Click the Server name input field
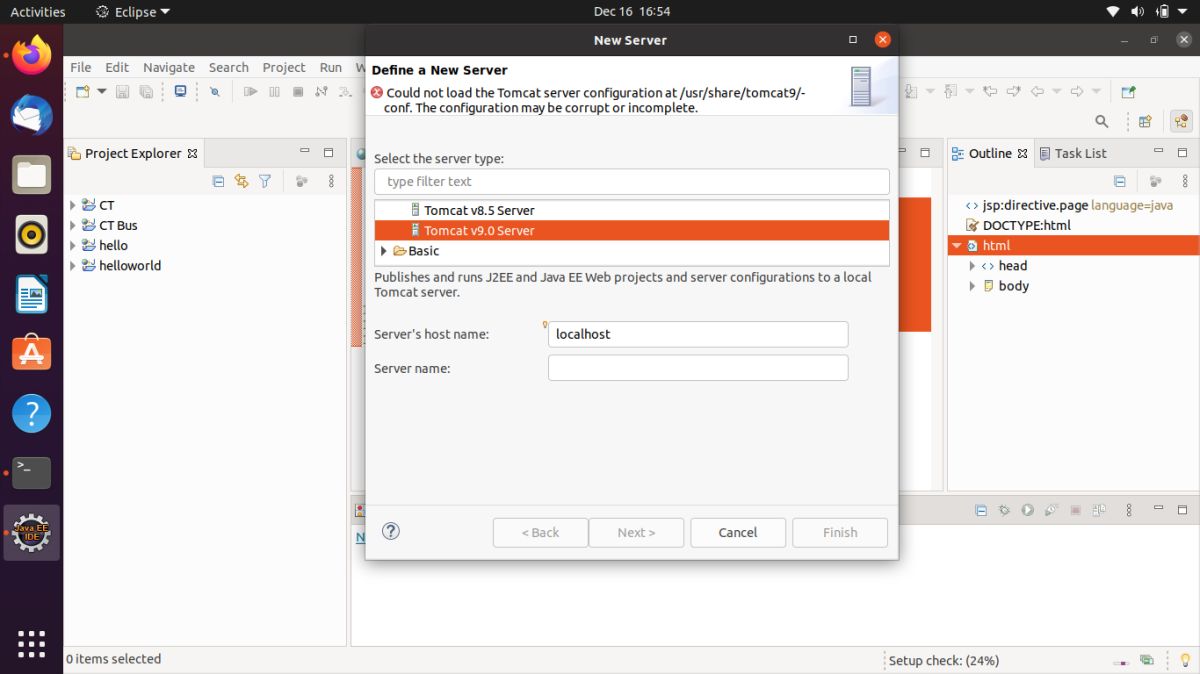The image size is (1200, 674). click(698, 368)
